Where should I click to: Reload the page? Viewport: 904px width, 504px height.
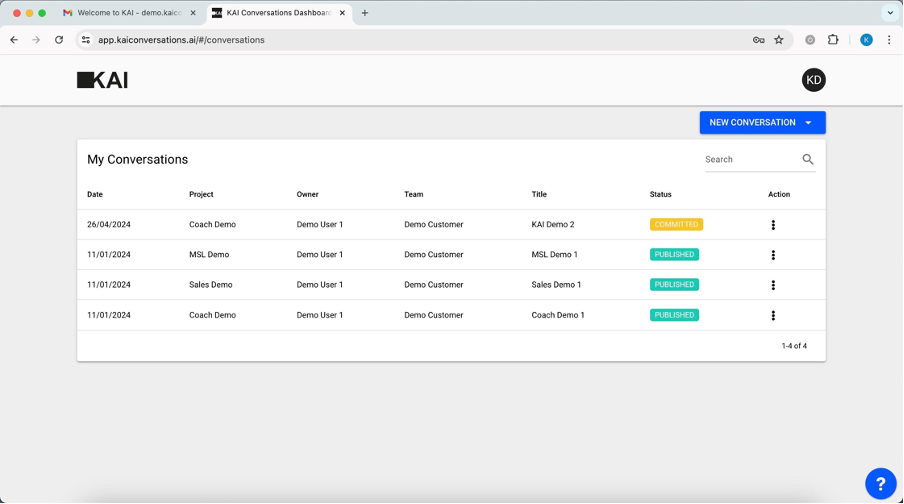click(59, 40)
